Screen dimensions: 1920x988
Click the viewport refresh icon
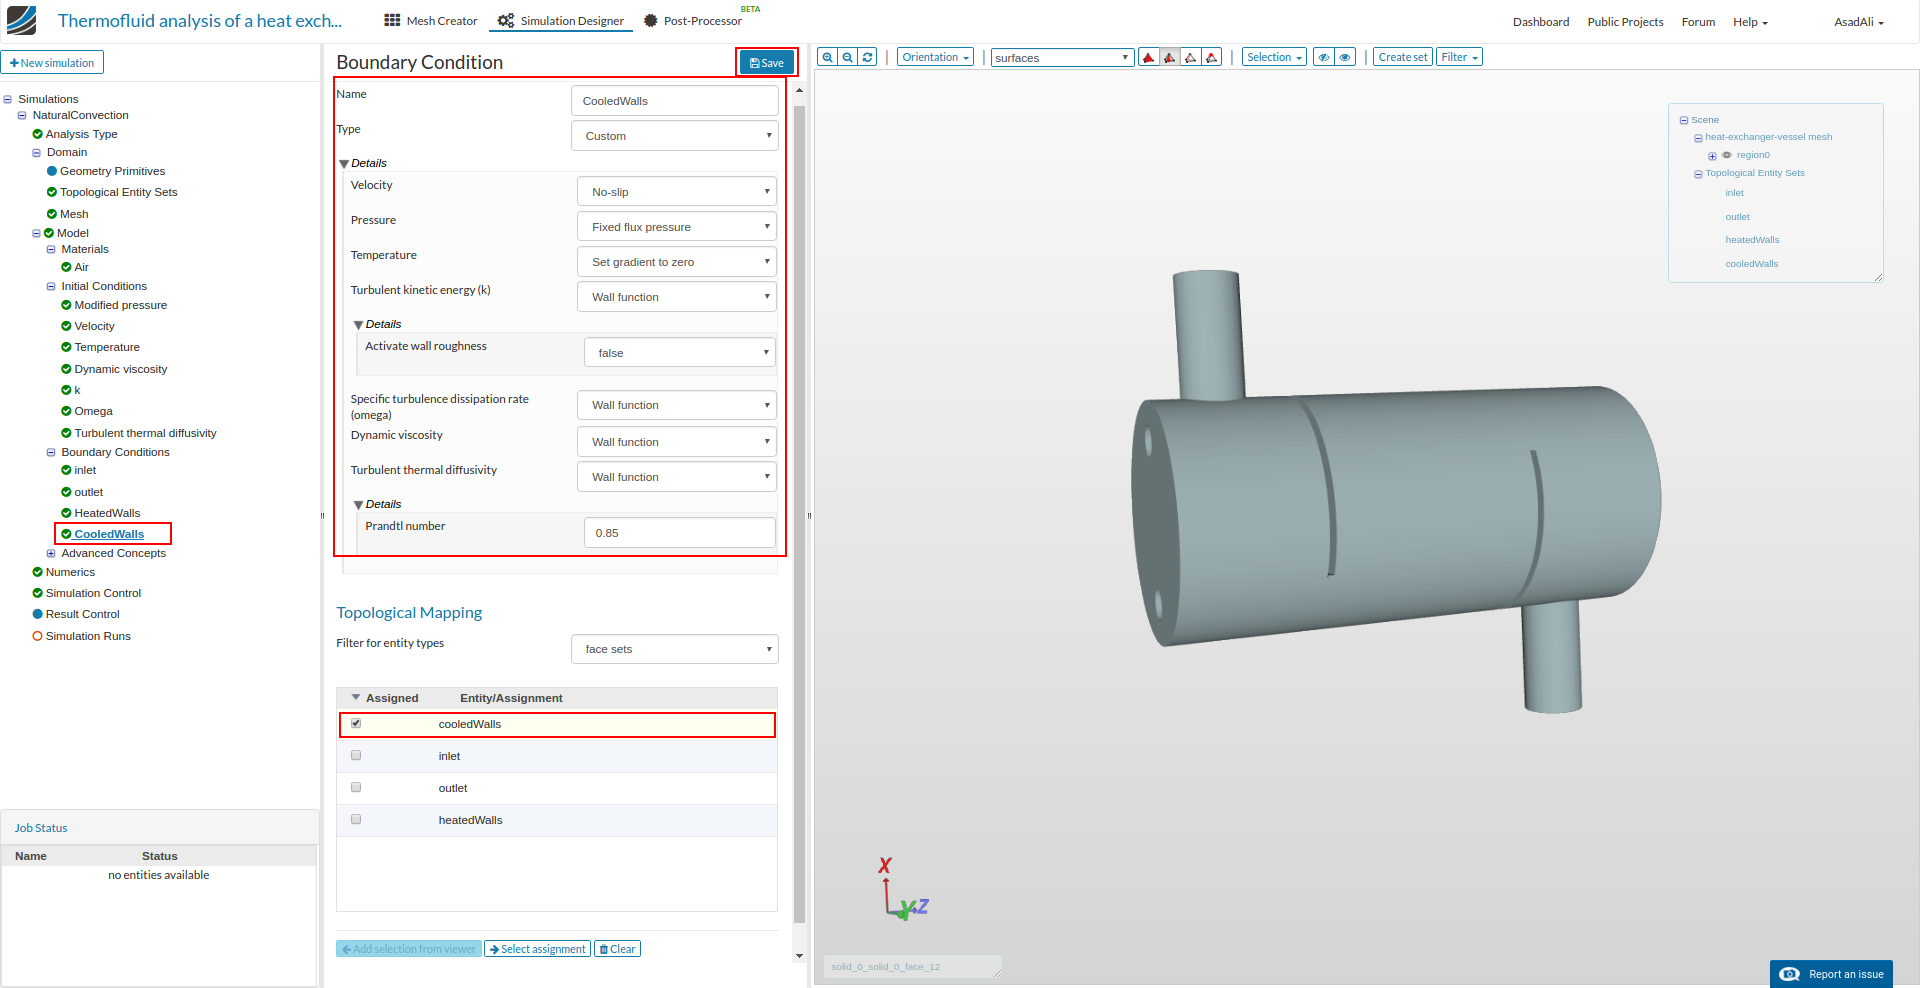click(866, 57)
